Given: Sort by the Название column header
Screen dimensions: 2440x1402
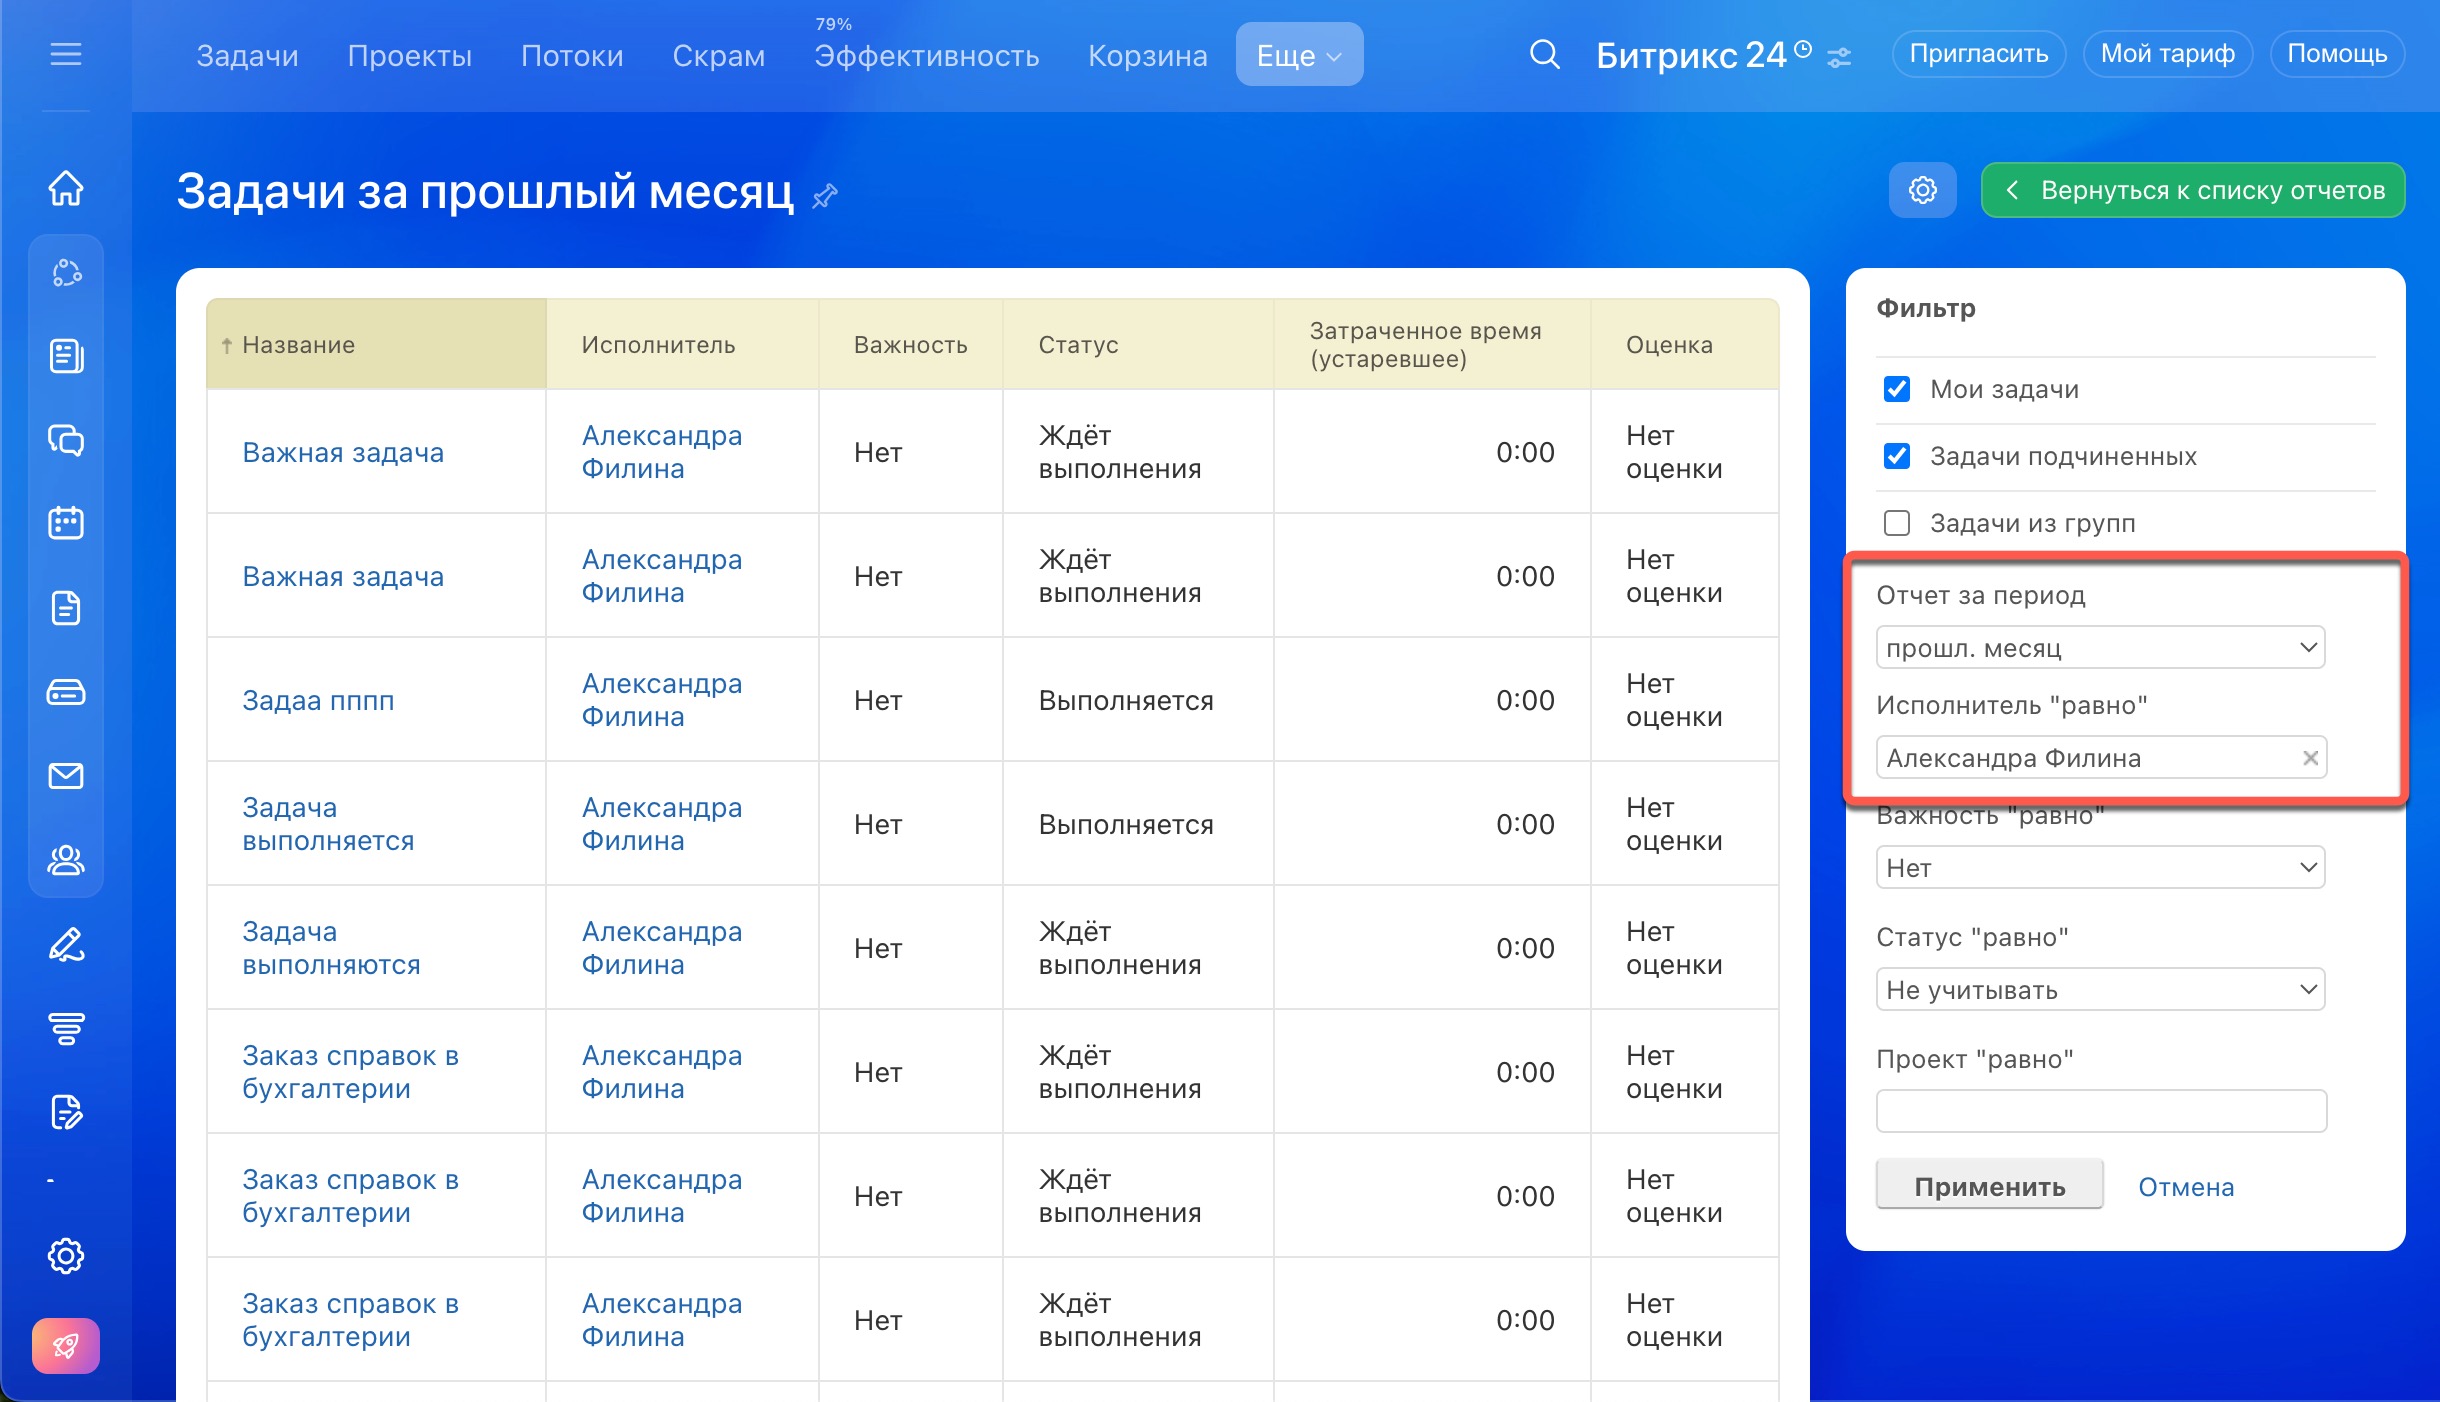Looking at the screenshot, I should (376, 344).
